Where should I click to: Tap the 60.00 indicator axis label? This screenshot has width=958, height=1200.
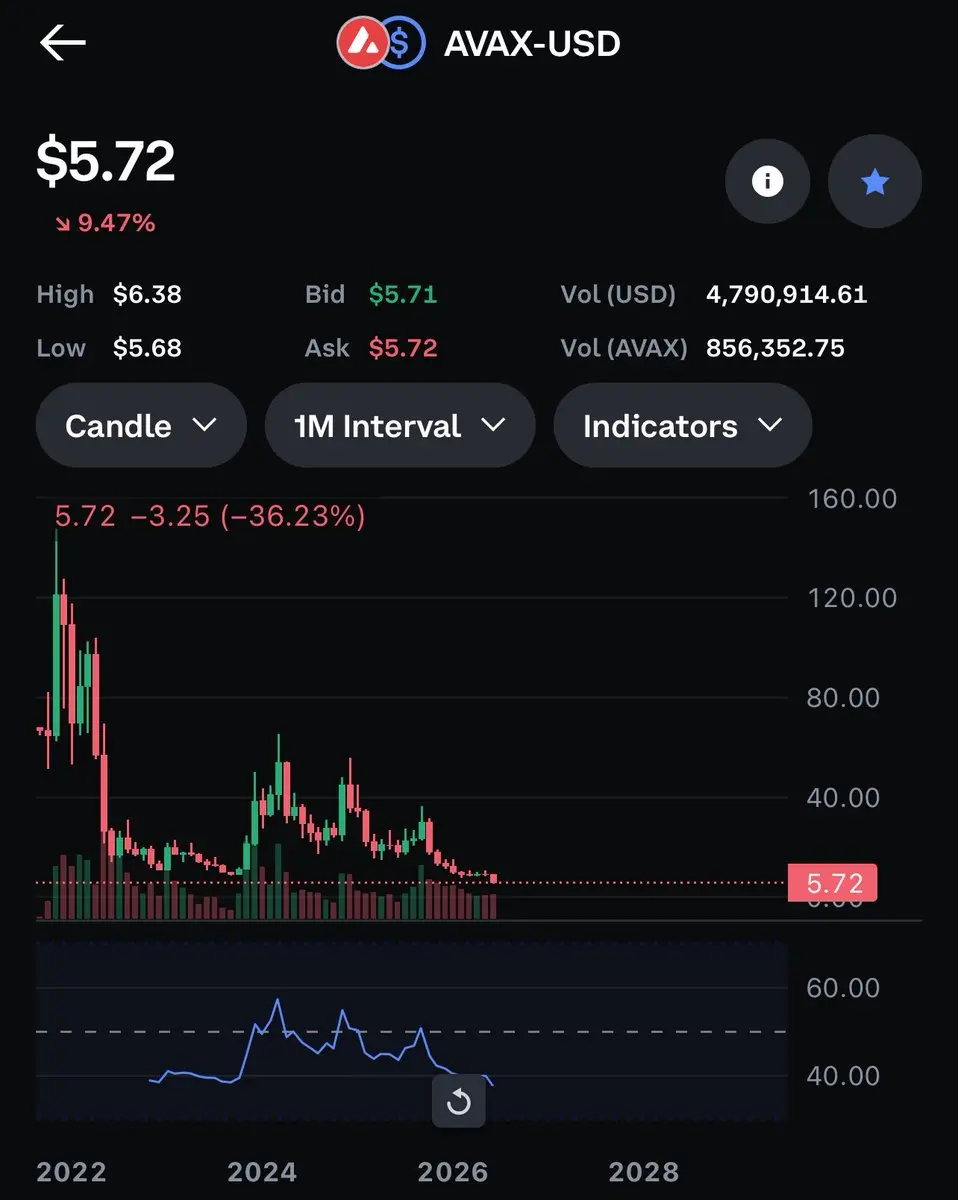click(843, 988)
